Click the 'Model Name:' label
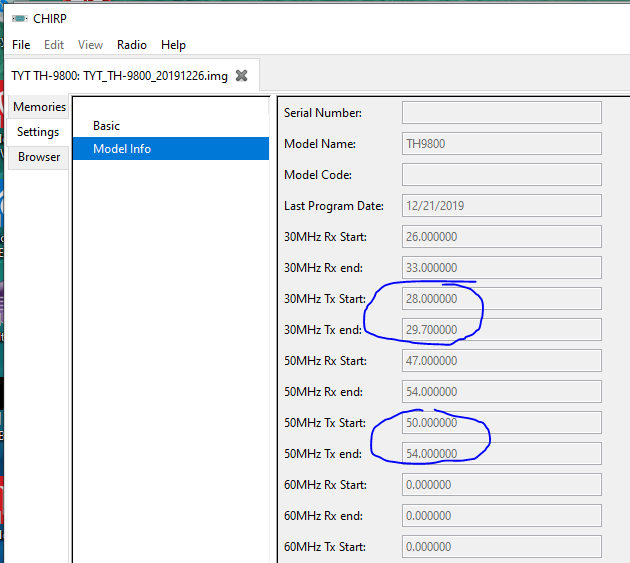This screenshot has height=563, width=630. pos(320,144)
